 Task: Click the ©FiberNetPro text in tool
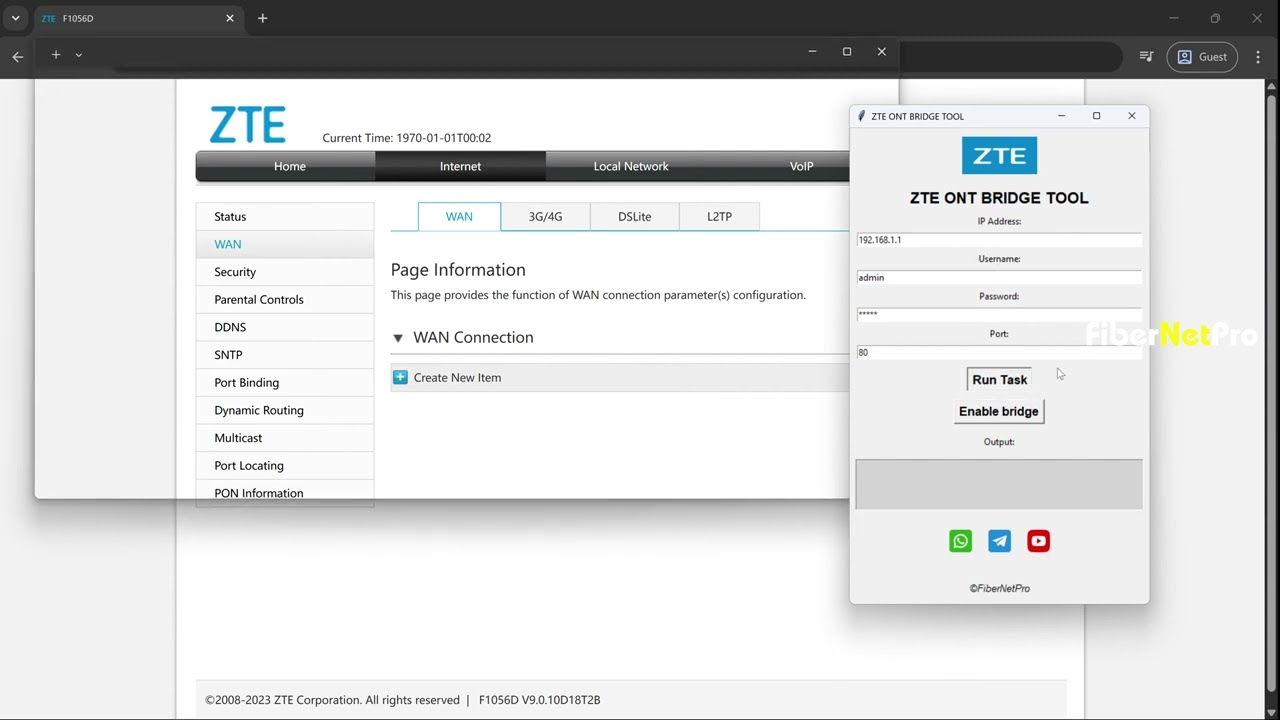(999, 588)
